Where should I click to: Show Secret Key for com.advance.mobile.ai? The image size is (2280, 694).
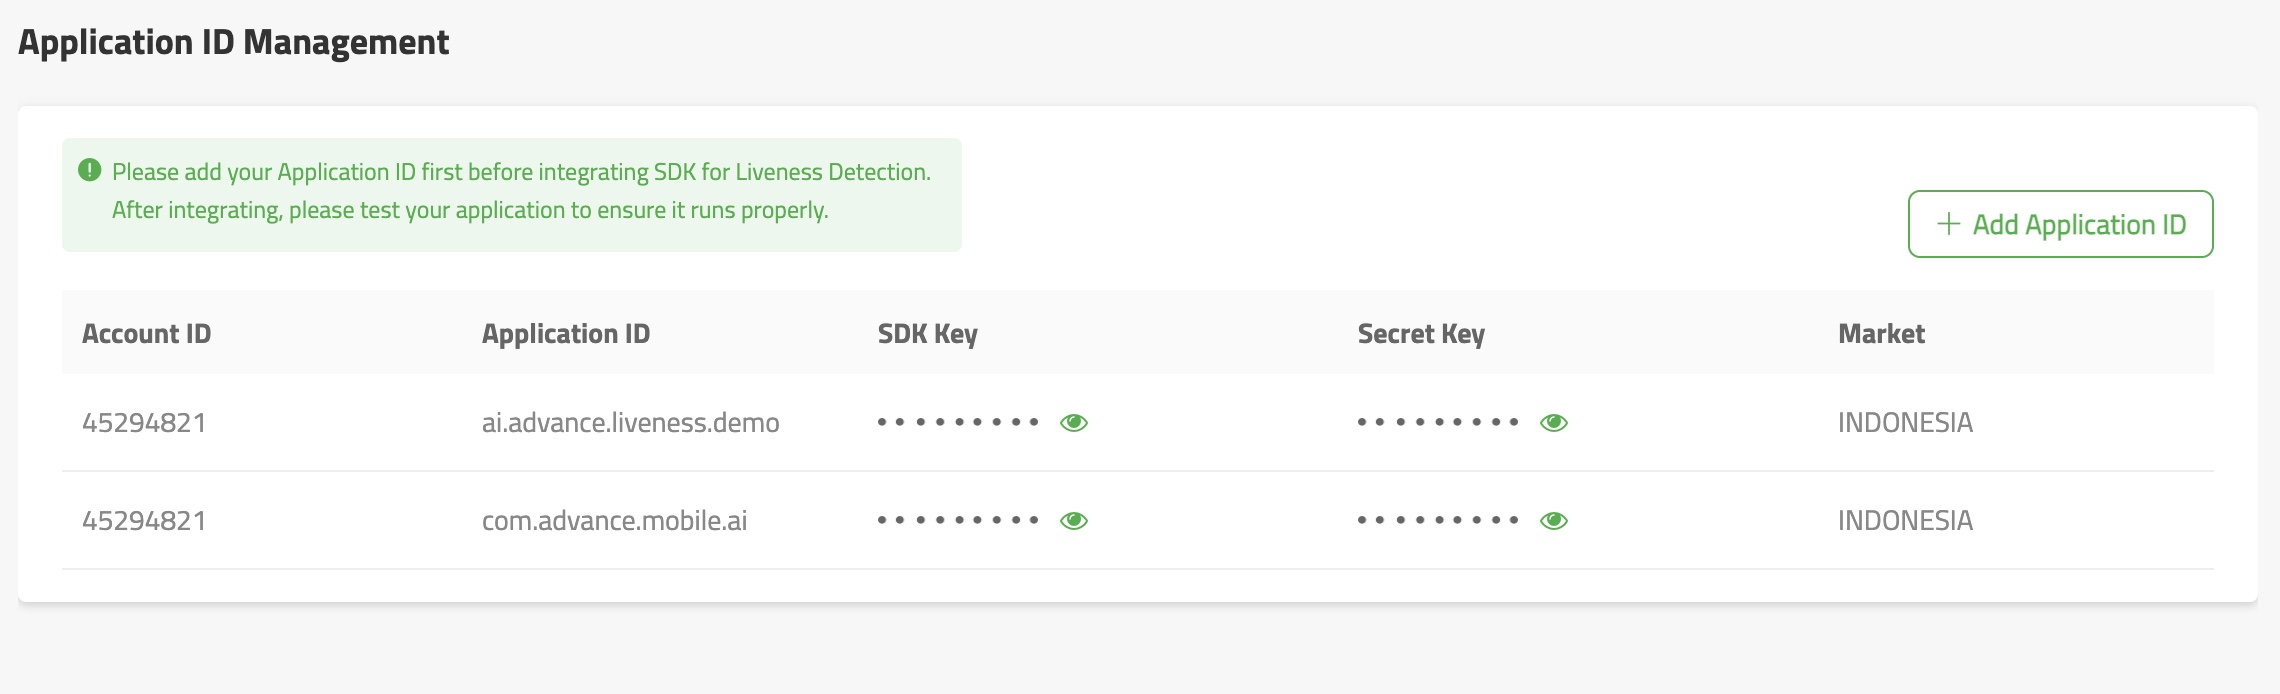[1554, 521]
